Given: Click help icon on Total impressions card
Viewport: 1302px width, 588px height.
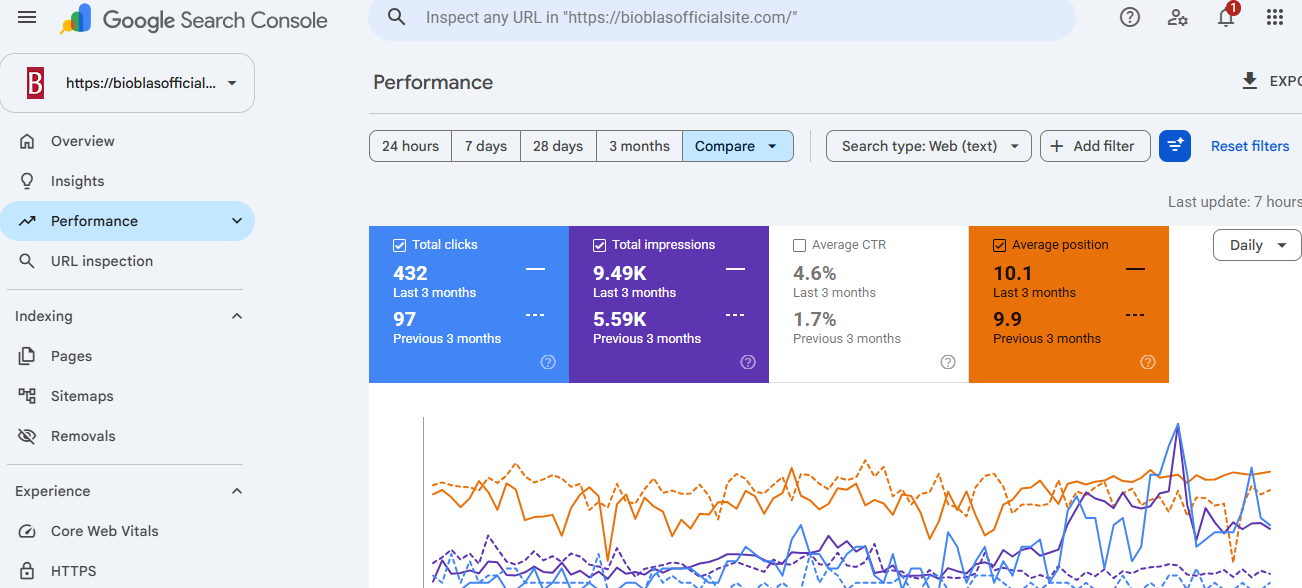Looking at the screenshot, I should coord(748,362).
